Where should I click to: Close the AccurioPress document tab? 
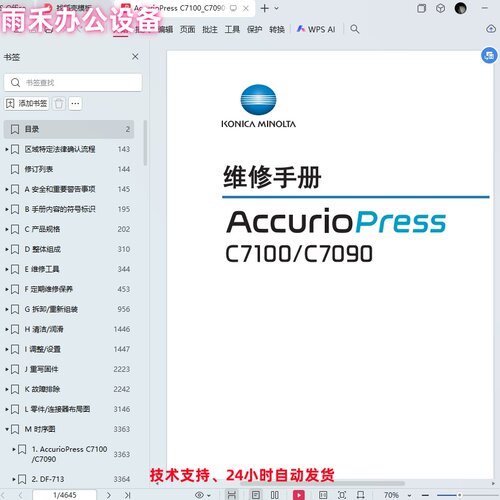tap(246, 8)
